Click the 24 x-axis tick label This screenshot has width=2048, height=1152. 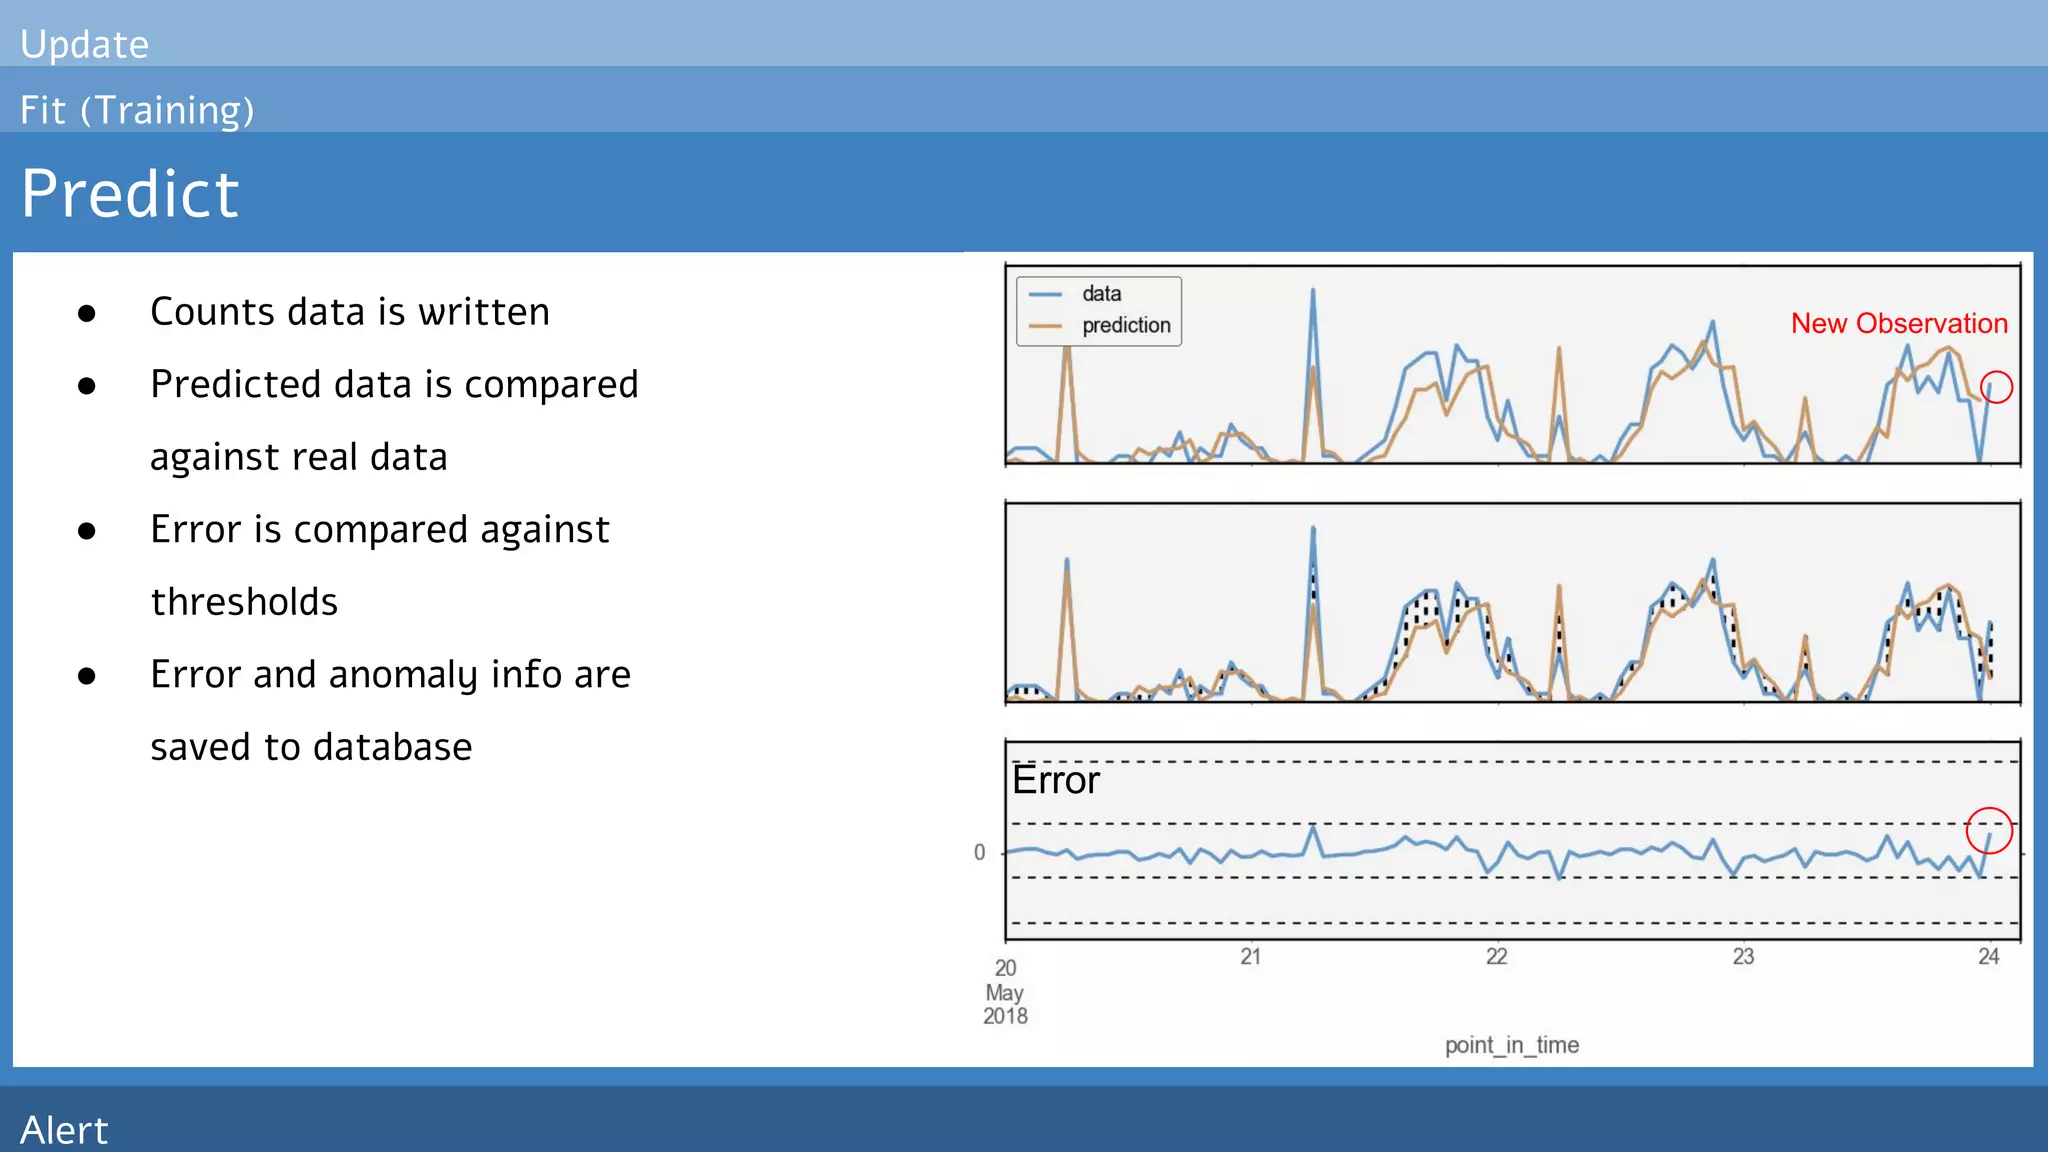click(x=1989, y=957)
